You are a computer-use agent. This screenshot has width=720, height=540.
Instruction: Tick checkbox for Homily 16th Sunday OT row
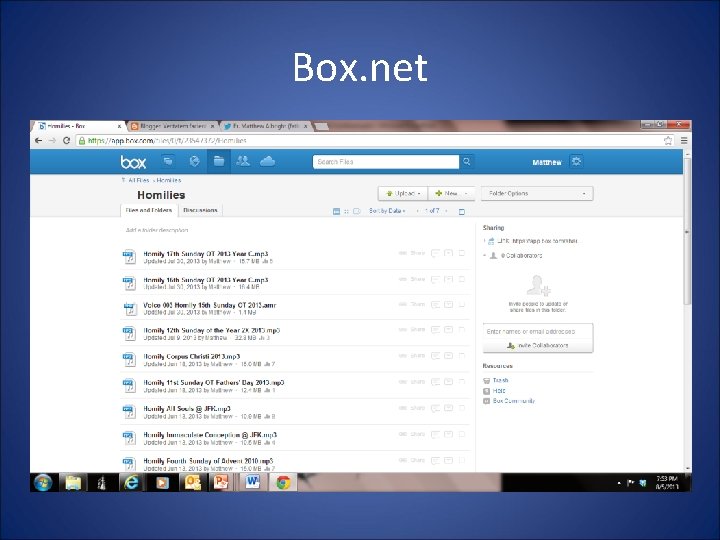tap(462, 279)
